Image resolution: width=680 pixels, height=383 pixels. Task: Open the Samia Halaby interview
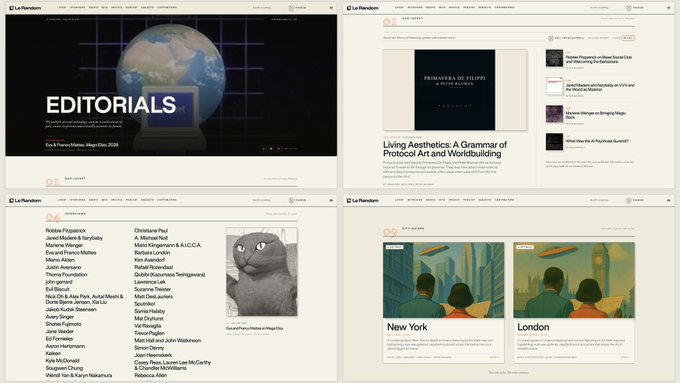tap(150, 311)
